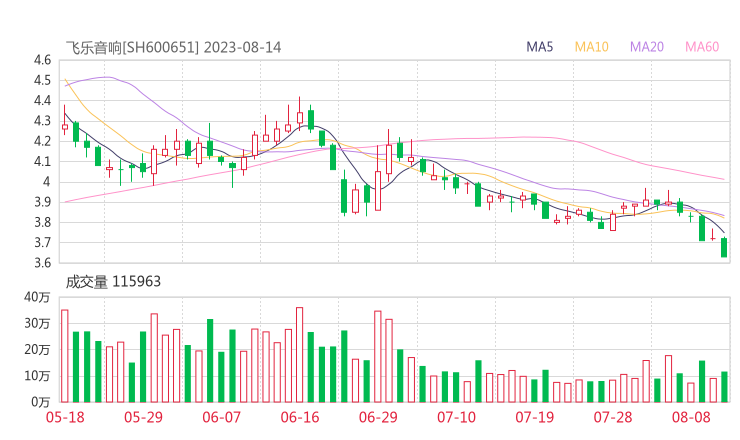Click the 3.8 price axis label

(42, 222)
